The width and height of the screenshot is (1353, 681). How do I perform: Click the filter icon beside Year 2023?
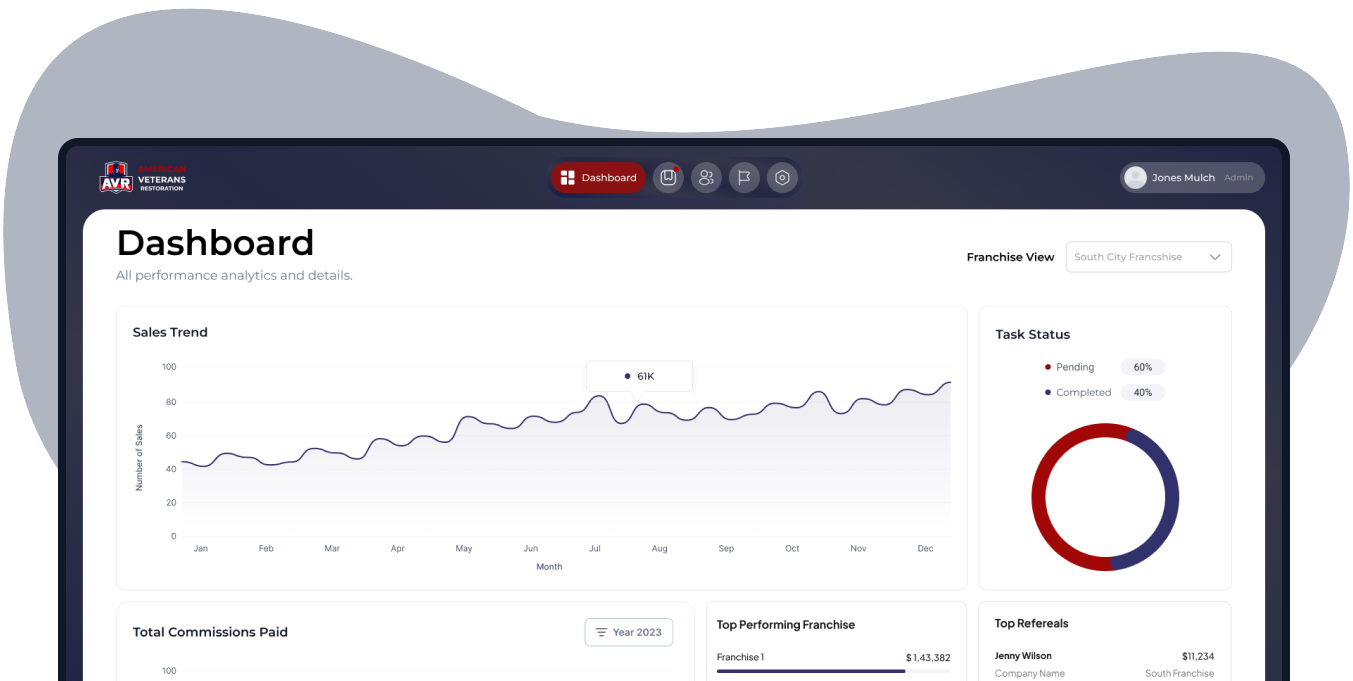pos(601,632)
